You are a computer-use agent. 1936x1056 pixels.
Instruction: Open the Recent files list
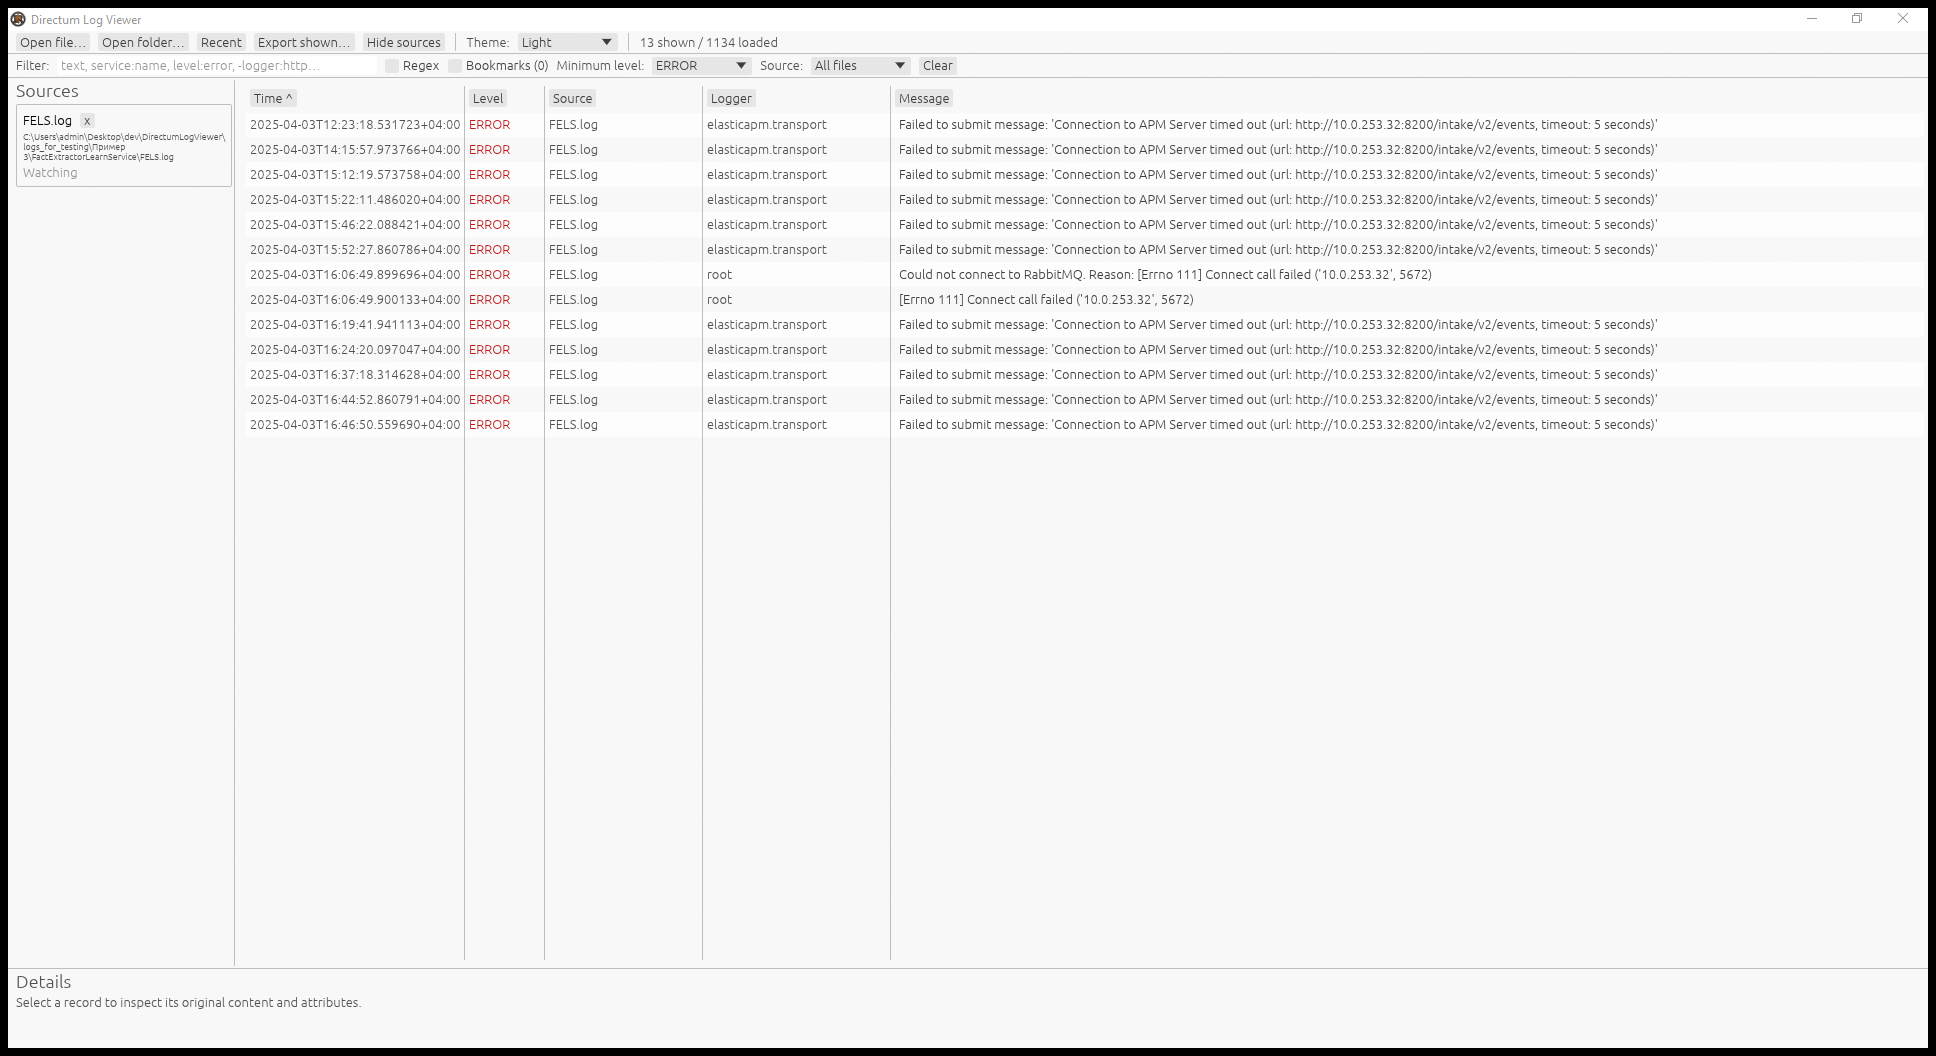tap(221, 42)
